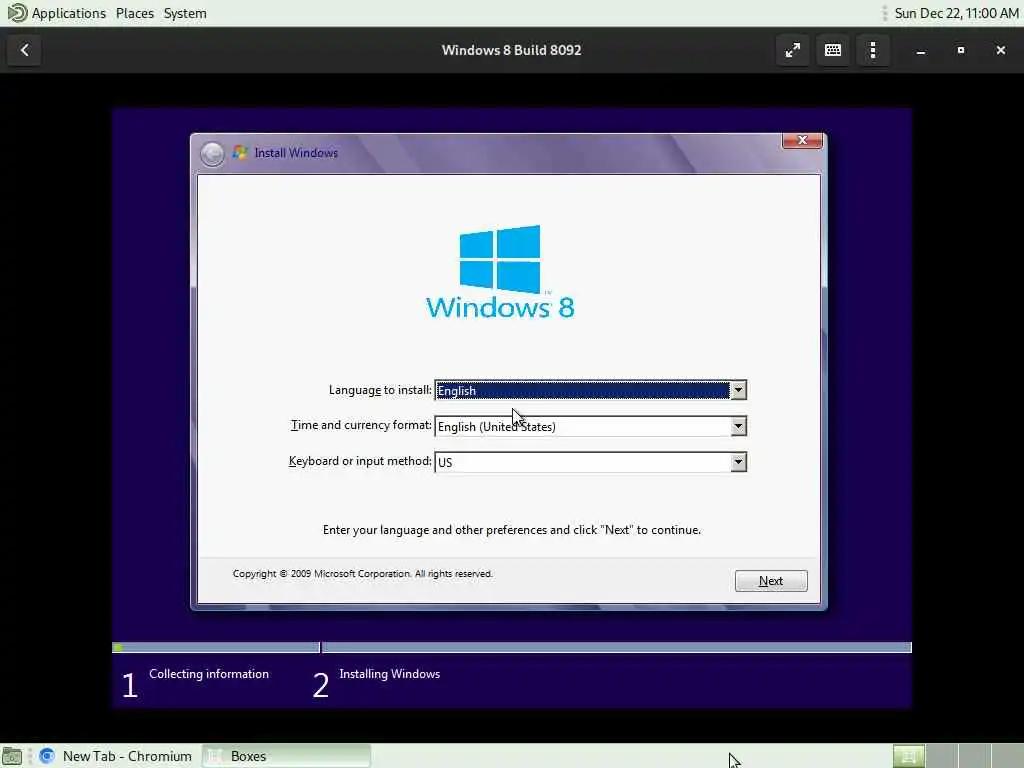Click the Installing Windows step label

tap(390, 674)
